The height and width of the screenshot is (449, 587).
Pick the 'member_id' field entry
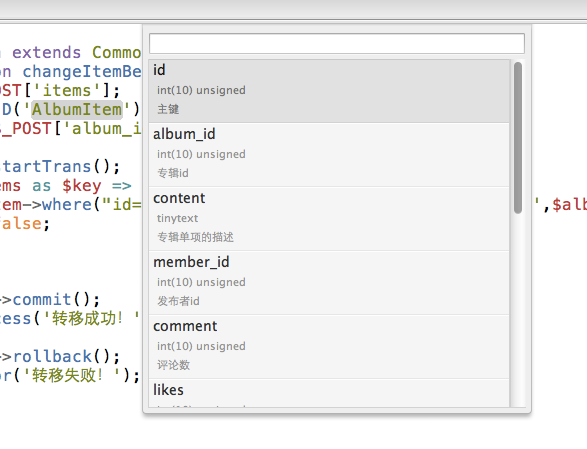pos(329,283)
